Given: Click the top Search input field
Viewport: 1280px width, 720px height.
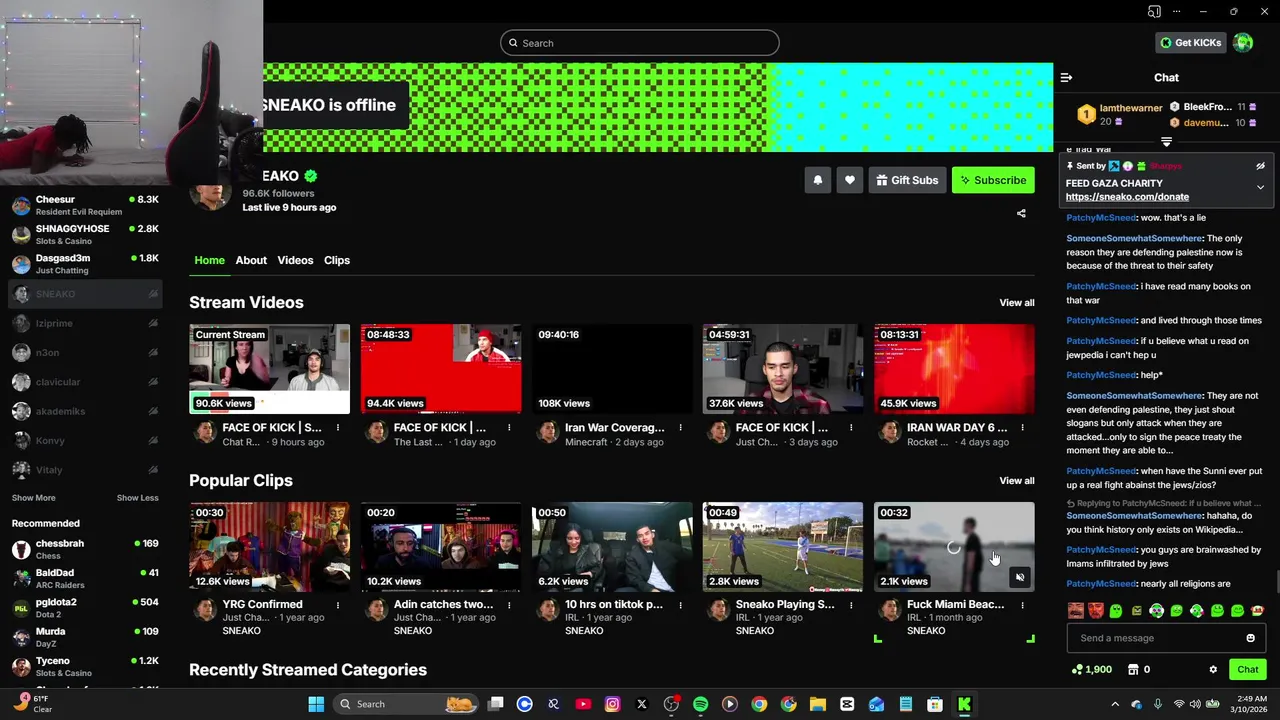Looking at the screenshot, I should (640, 43).
